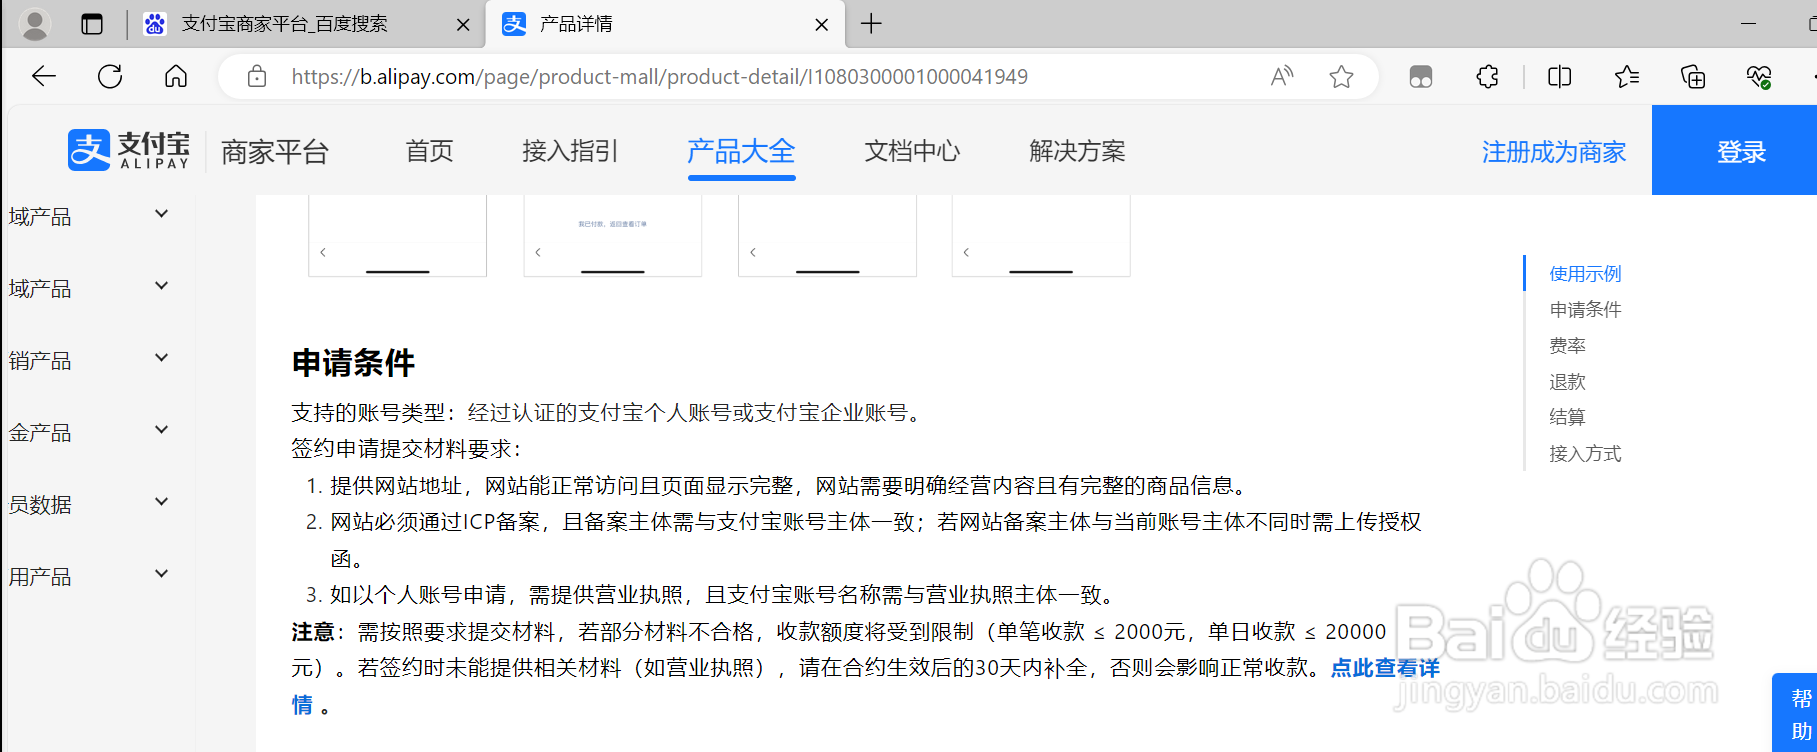
Task: Open the 点此查看详情 link
Action: [x=1384, y=668]
